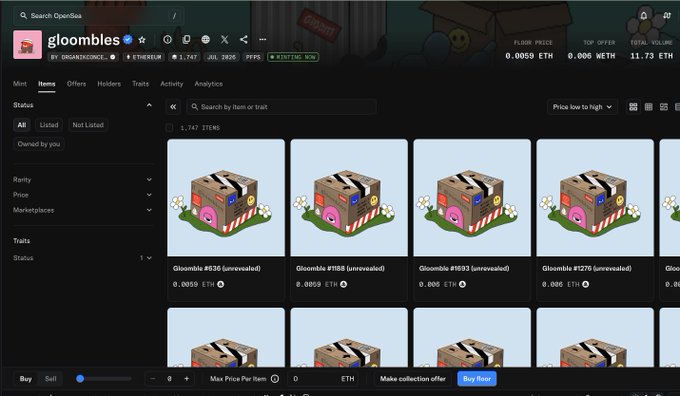Open the Gloomble #1188 thumbnail
The image size is (680, 396).
click(x=349, y=197)
